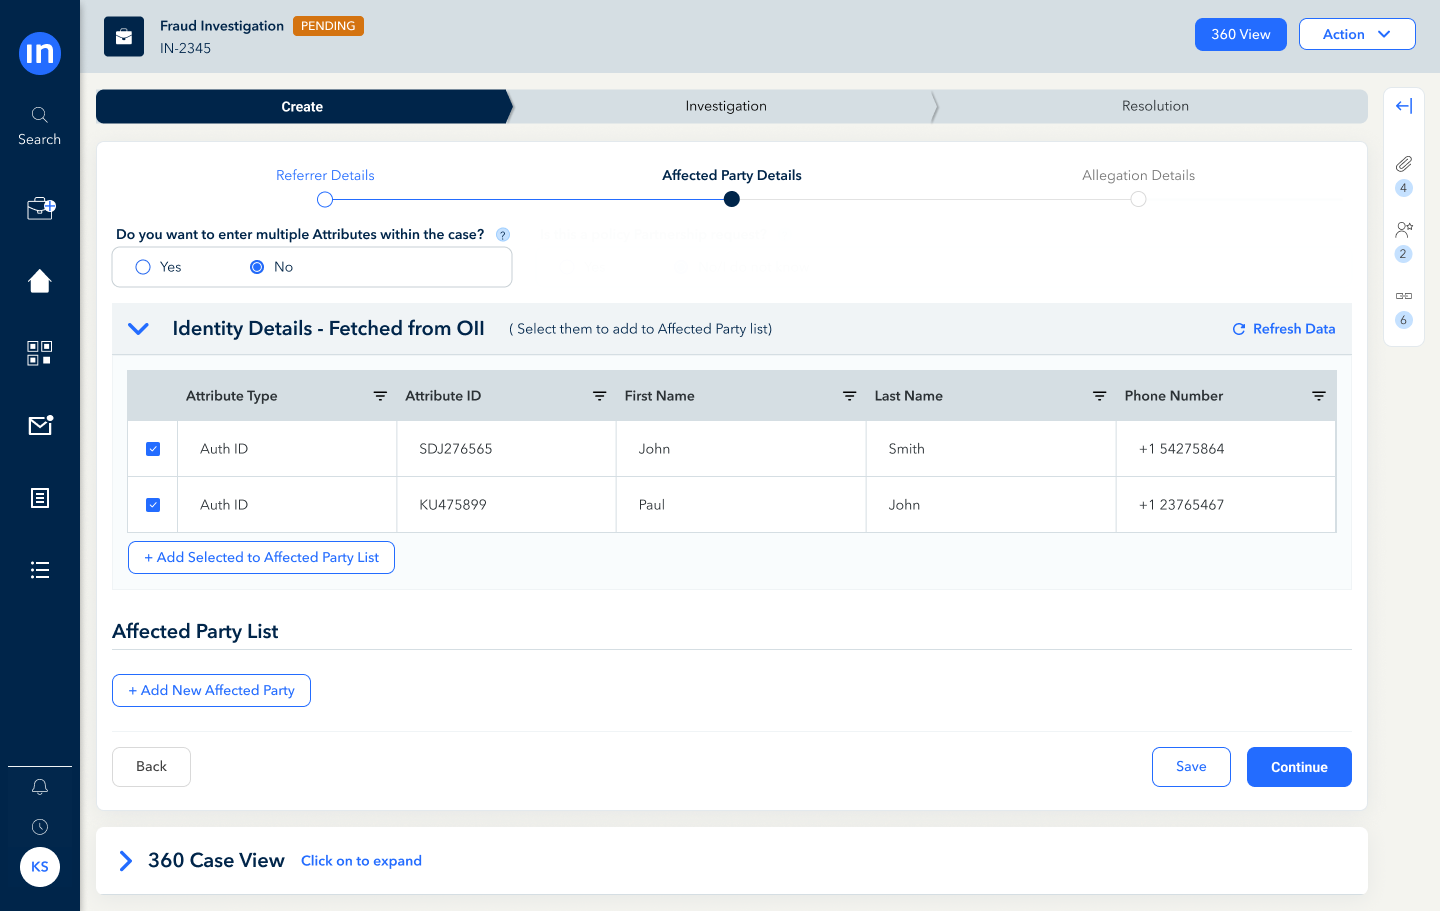Open the First Name column filter

(x=849, y=396)
